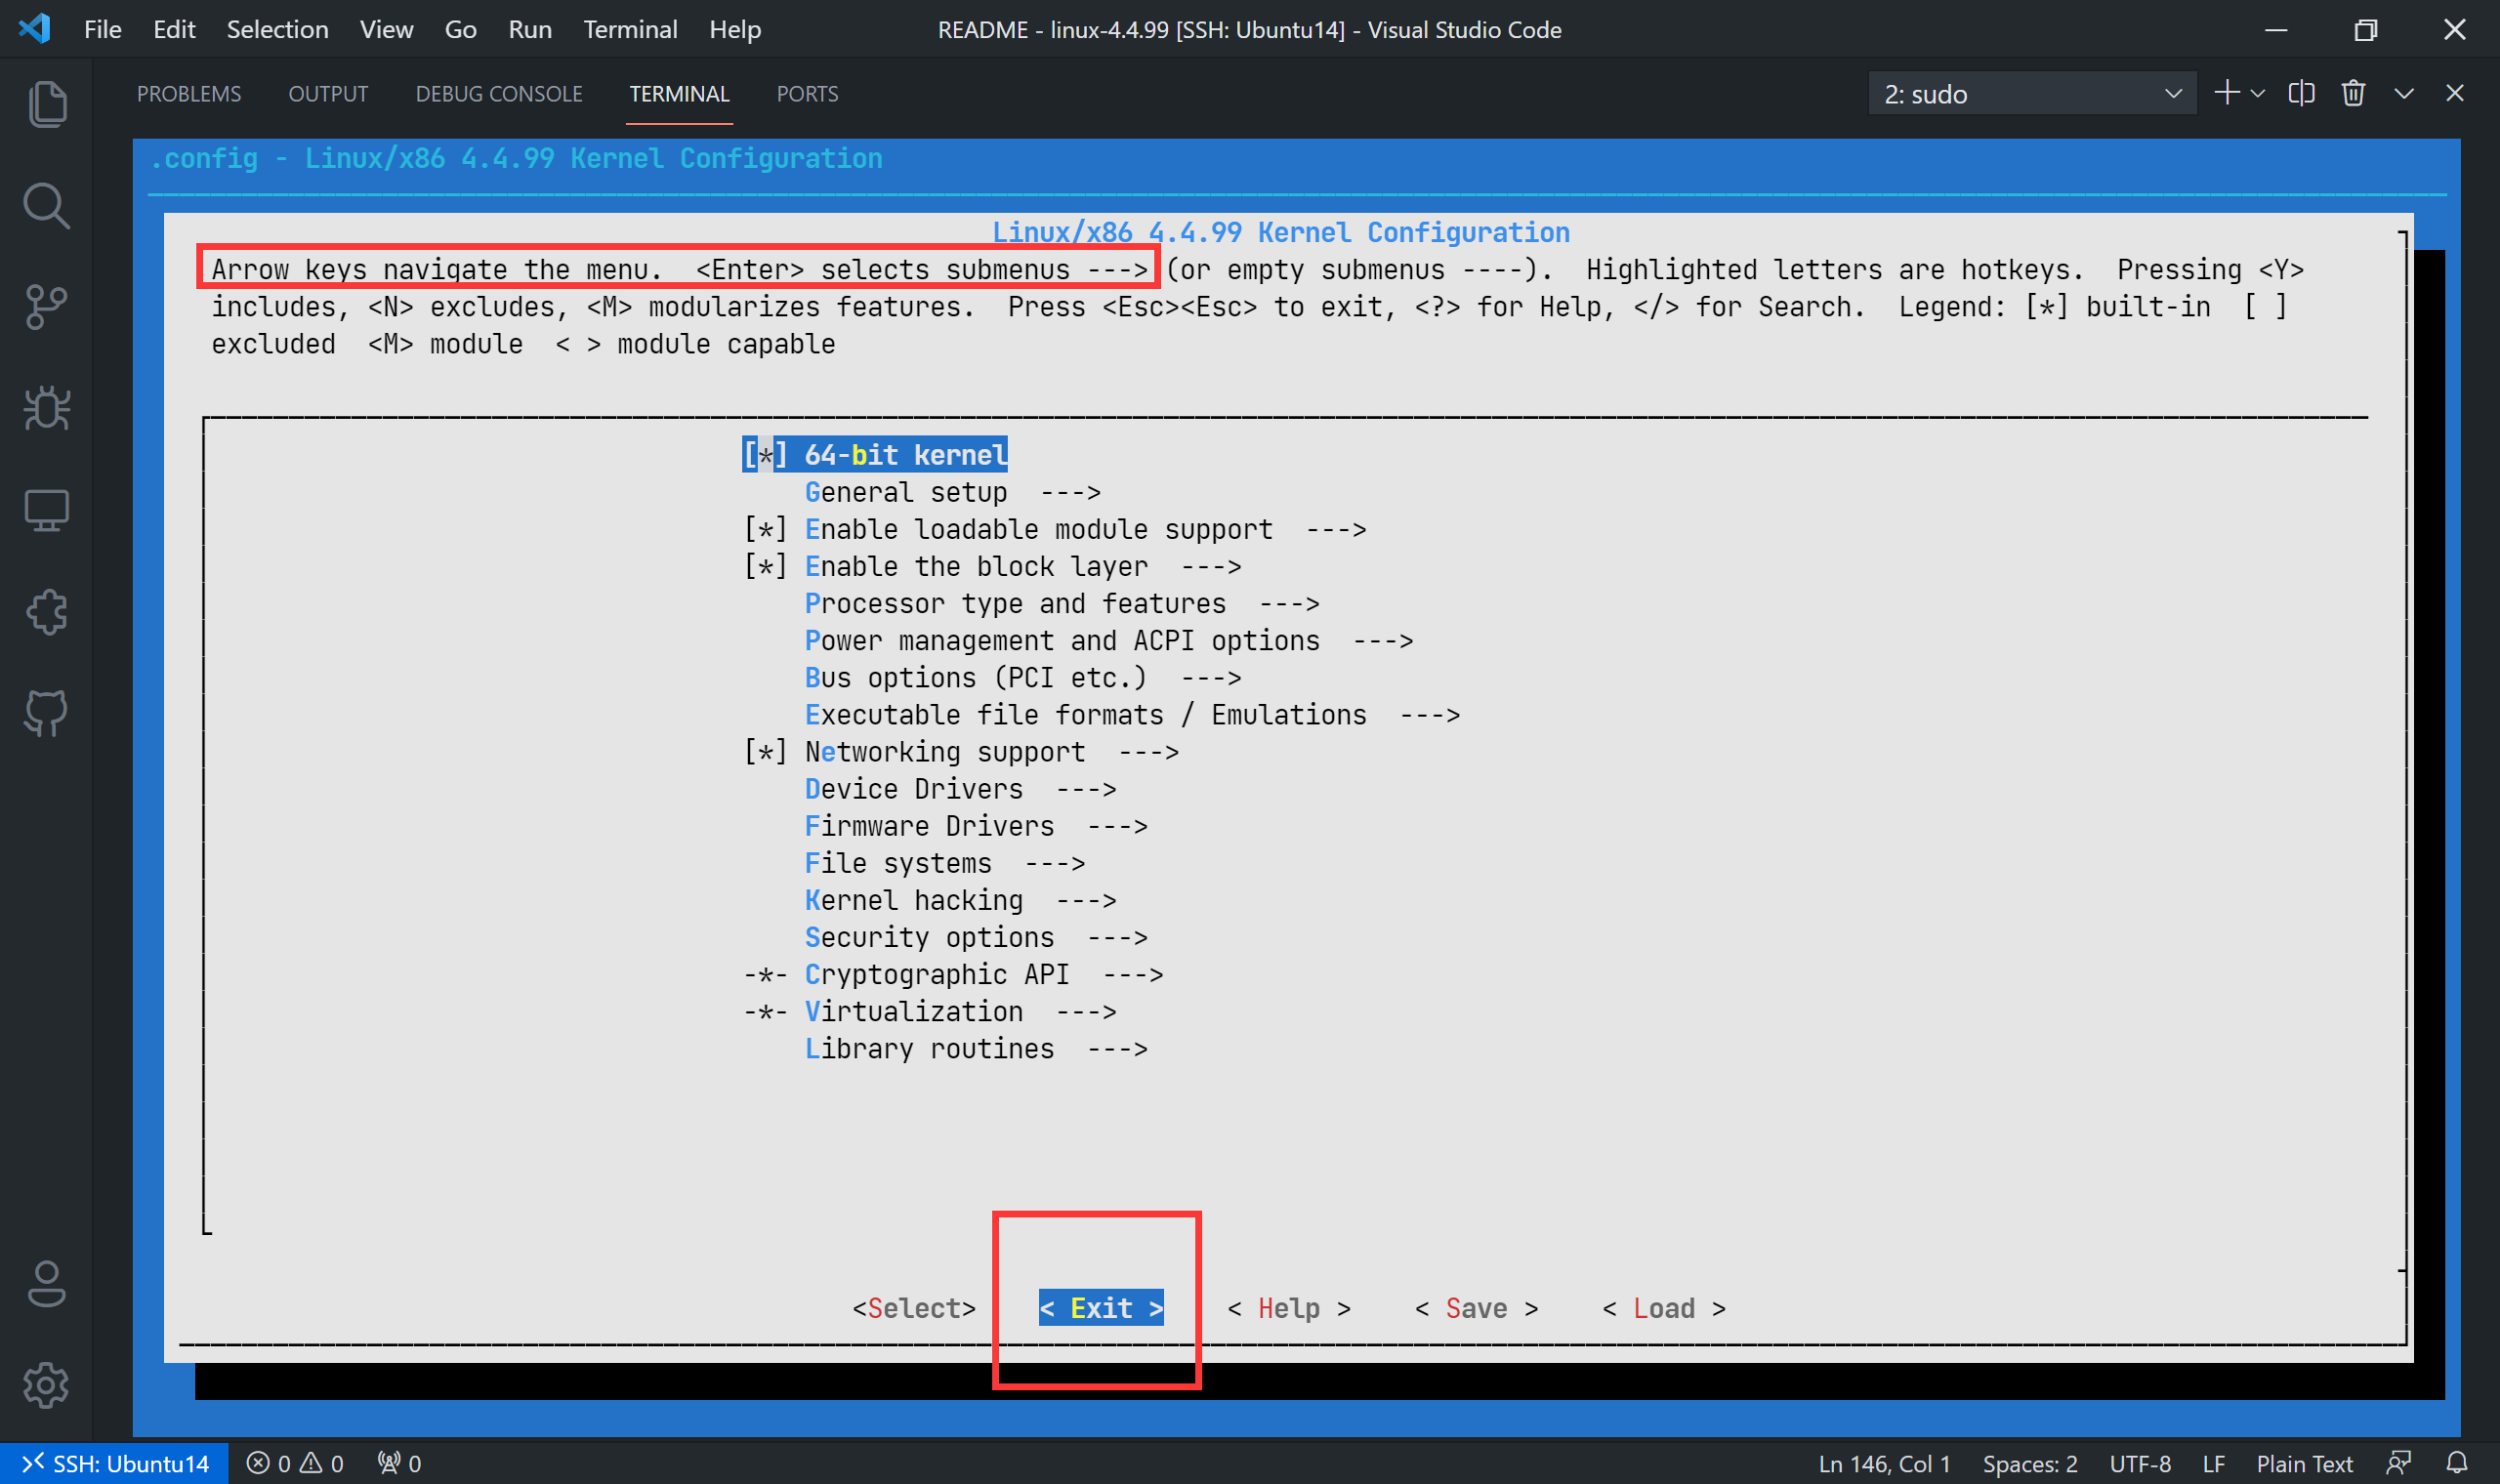Viewport: 2500px width, 1484px height.
Task: Click the <Select> button in menuconfig
Action: coord(913,1308)
